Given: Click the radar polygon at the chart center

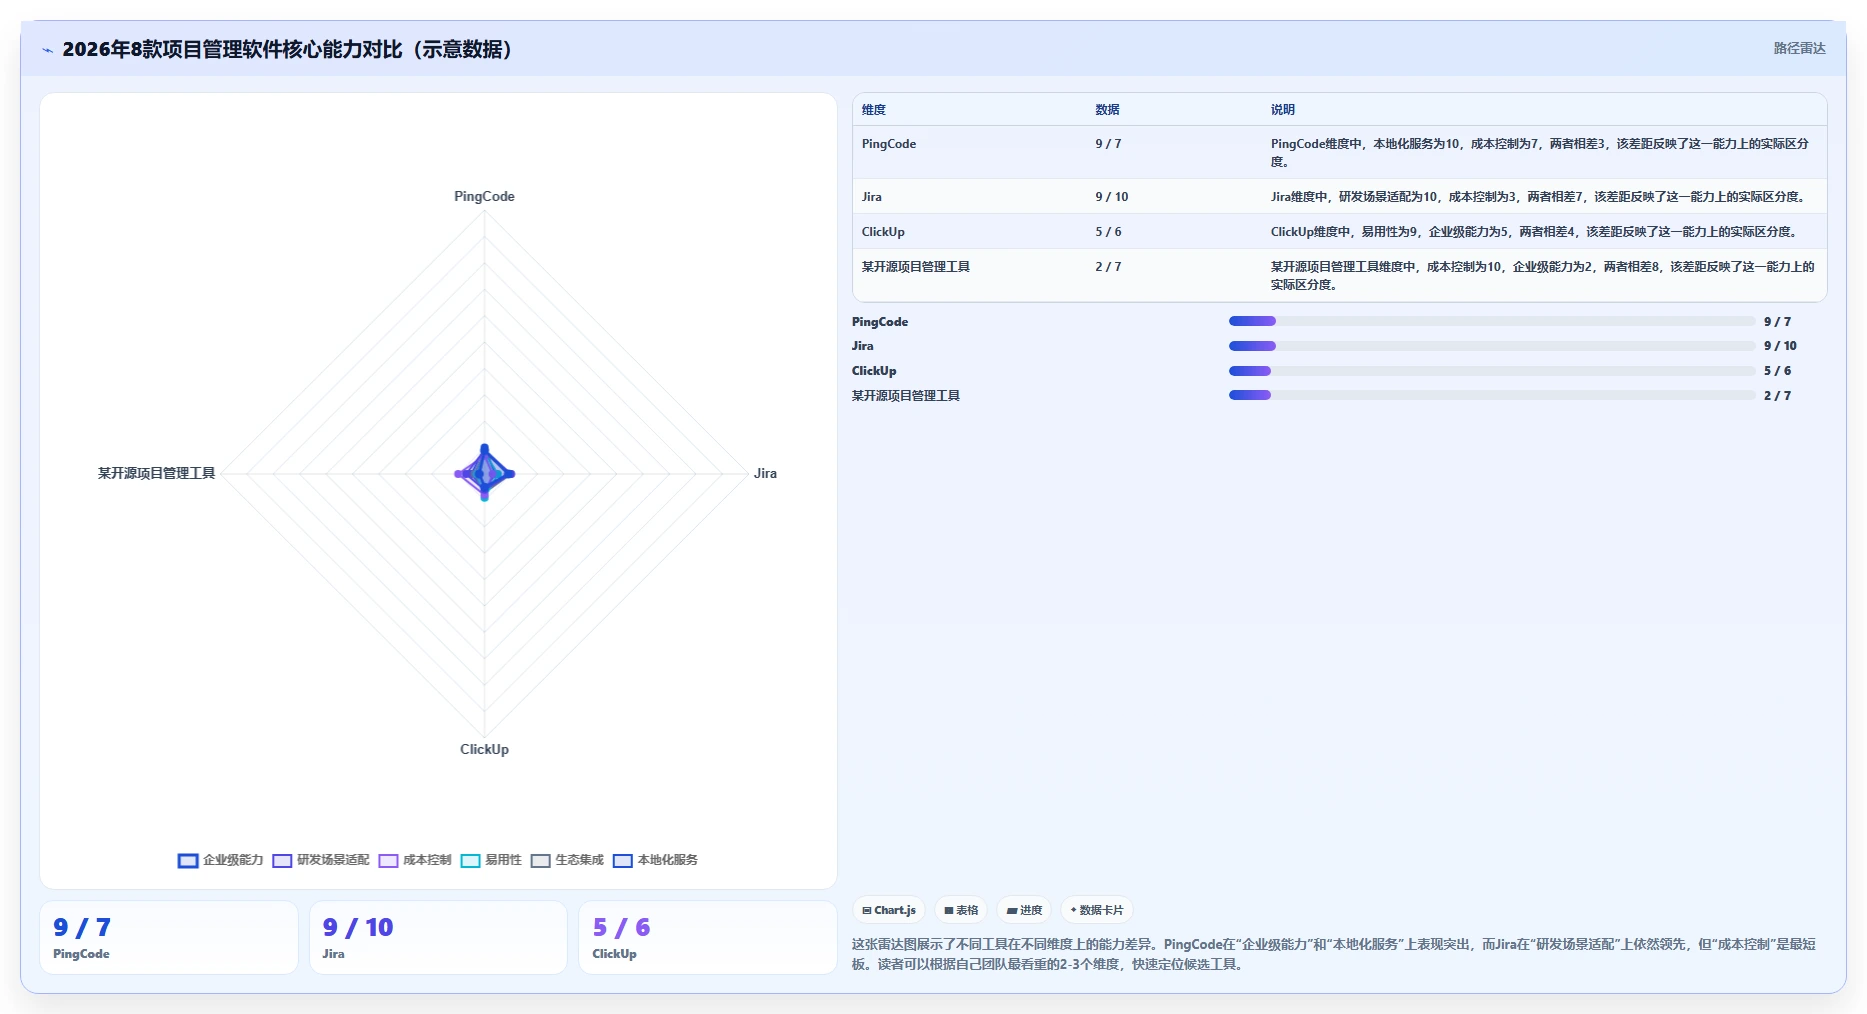Looking at the screenshot, I should coord(485,473).
